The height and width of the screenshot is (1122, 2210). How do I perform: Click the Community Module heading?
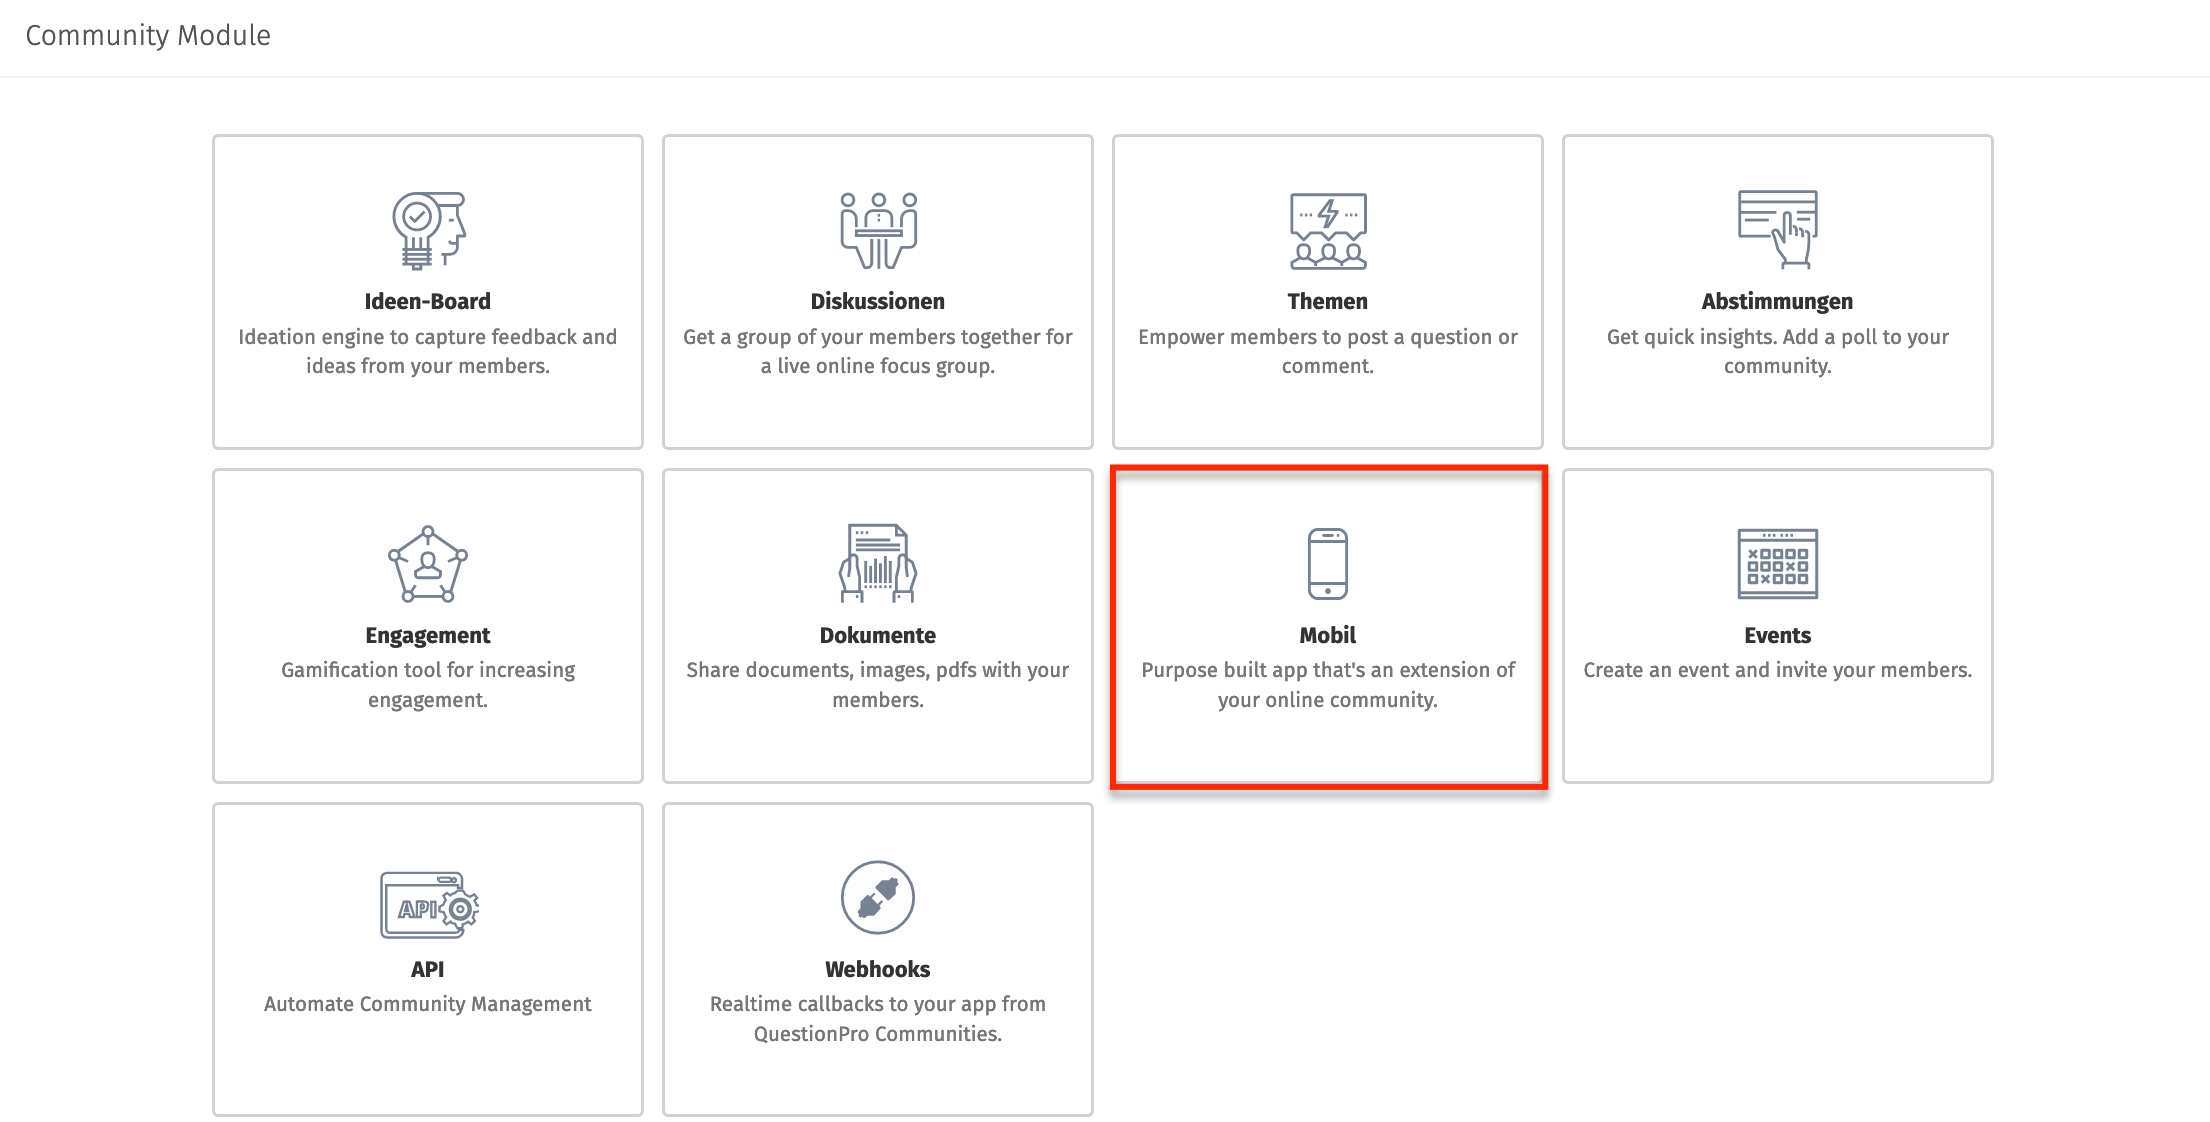[146, 36]
